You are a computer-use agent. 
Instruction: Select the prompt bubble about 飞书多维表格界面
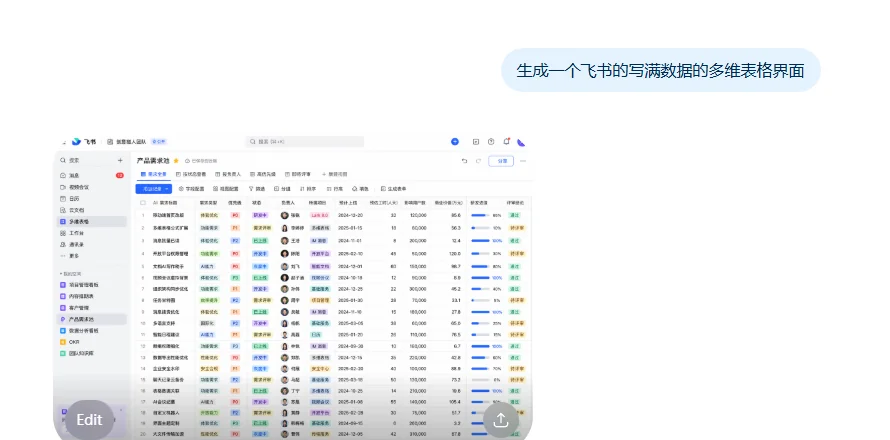pos(661,70)
